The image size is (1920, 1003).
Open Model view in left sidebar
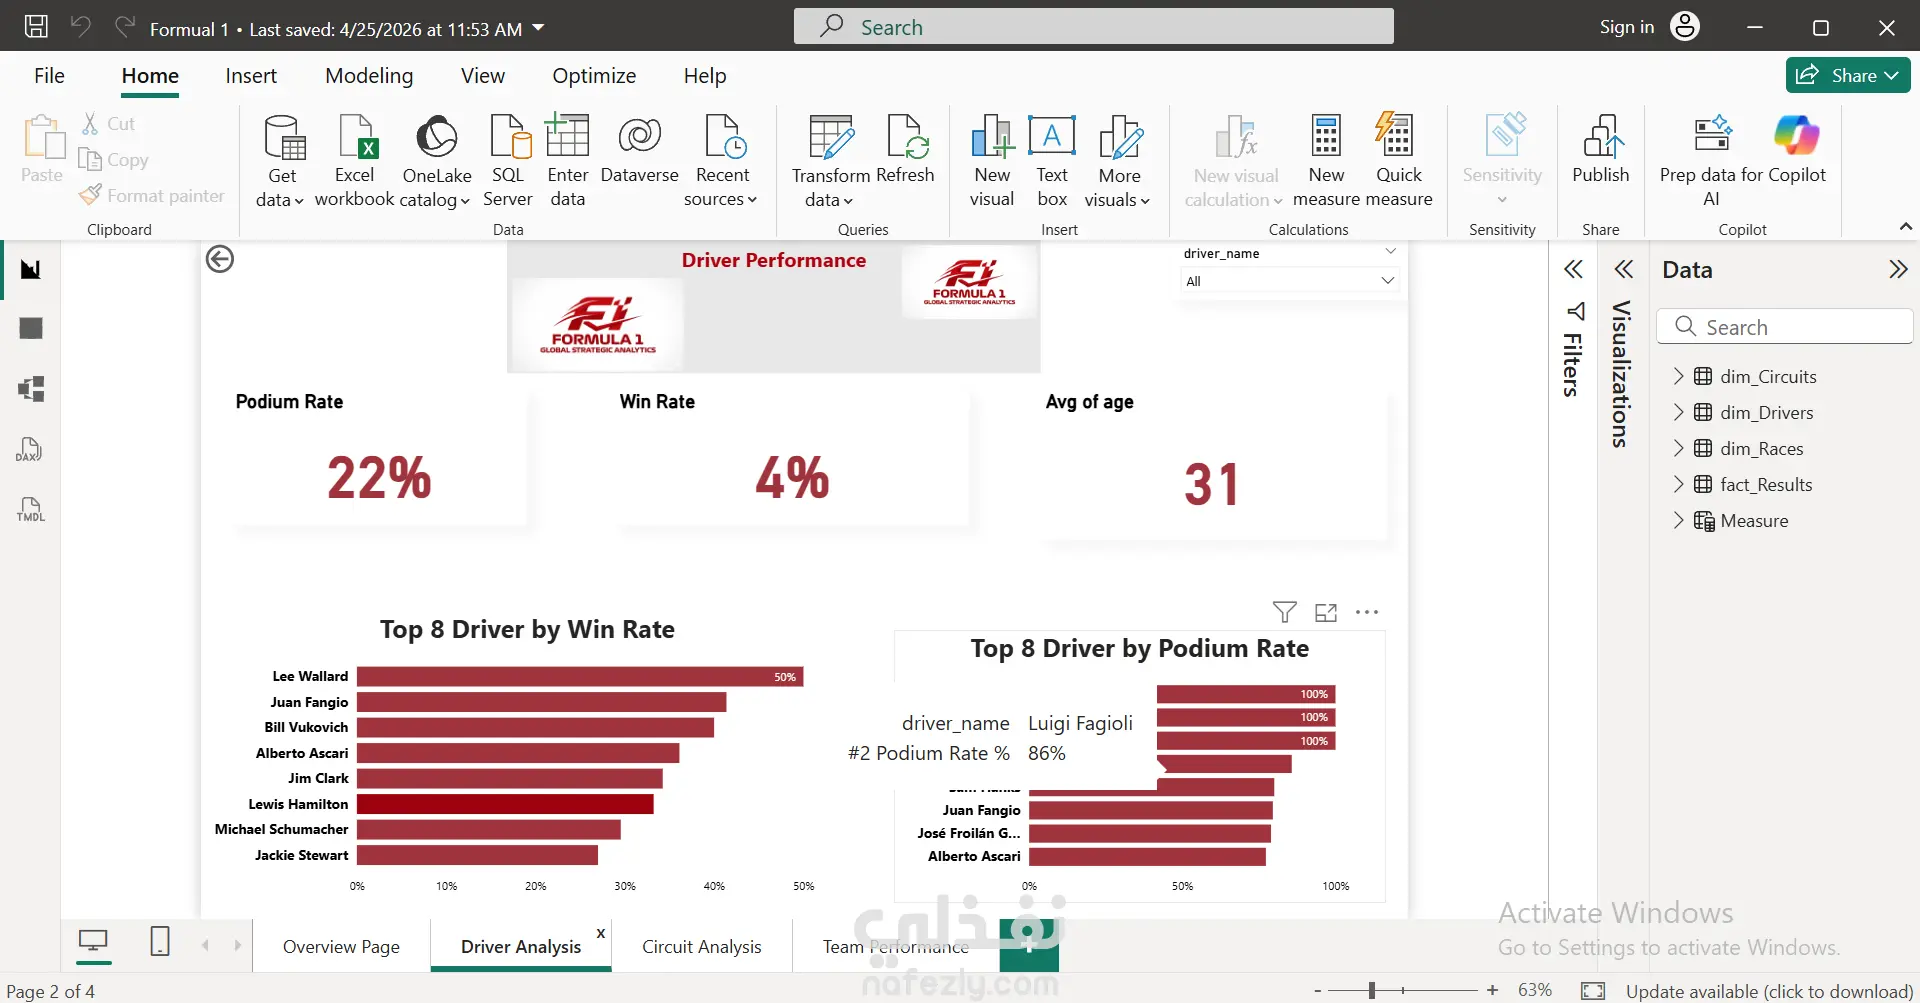[31, 389]
